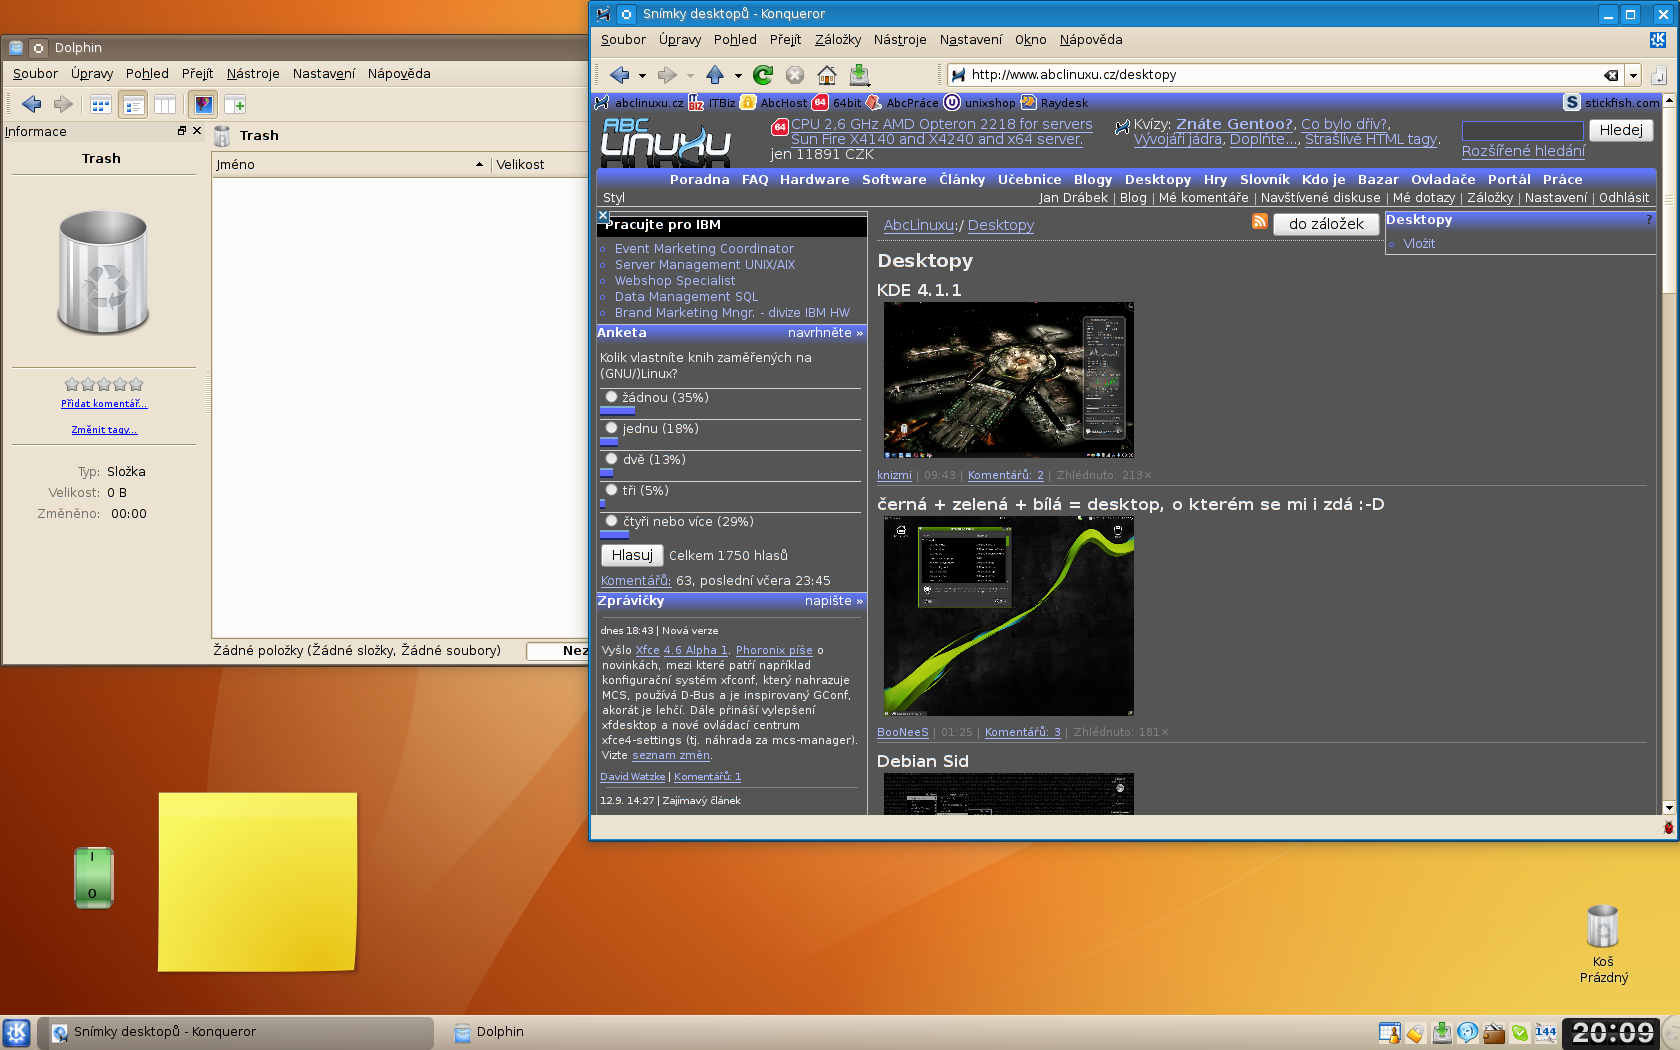Switch Dolphin to columns view mode

(165, 104)
